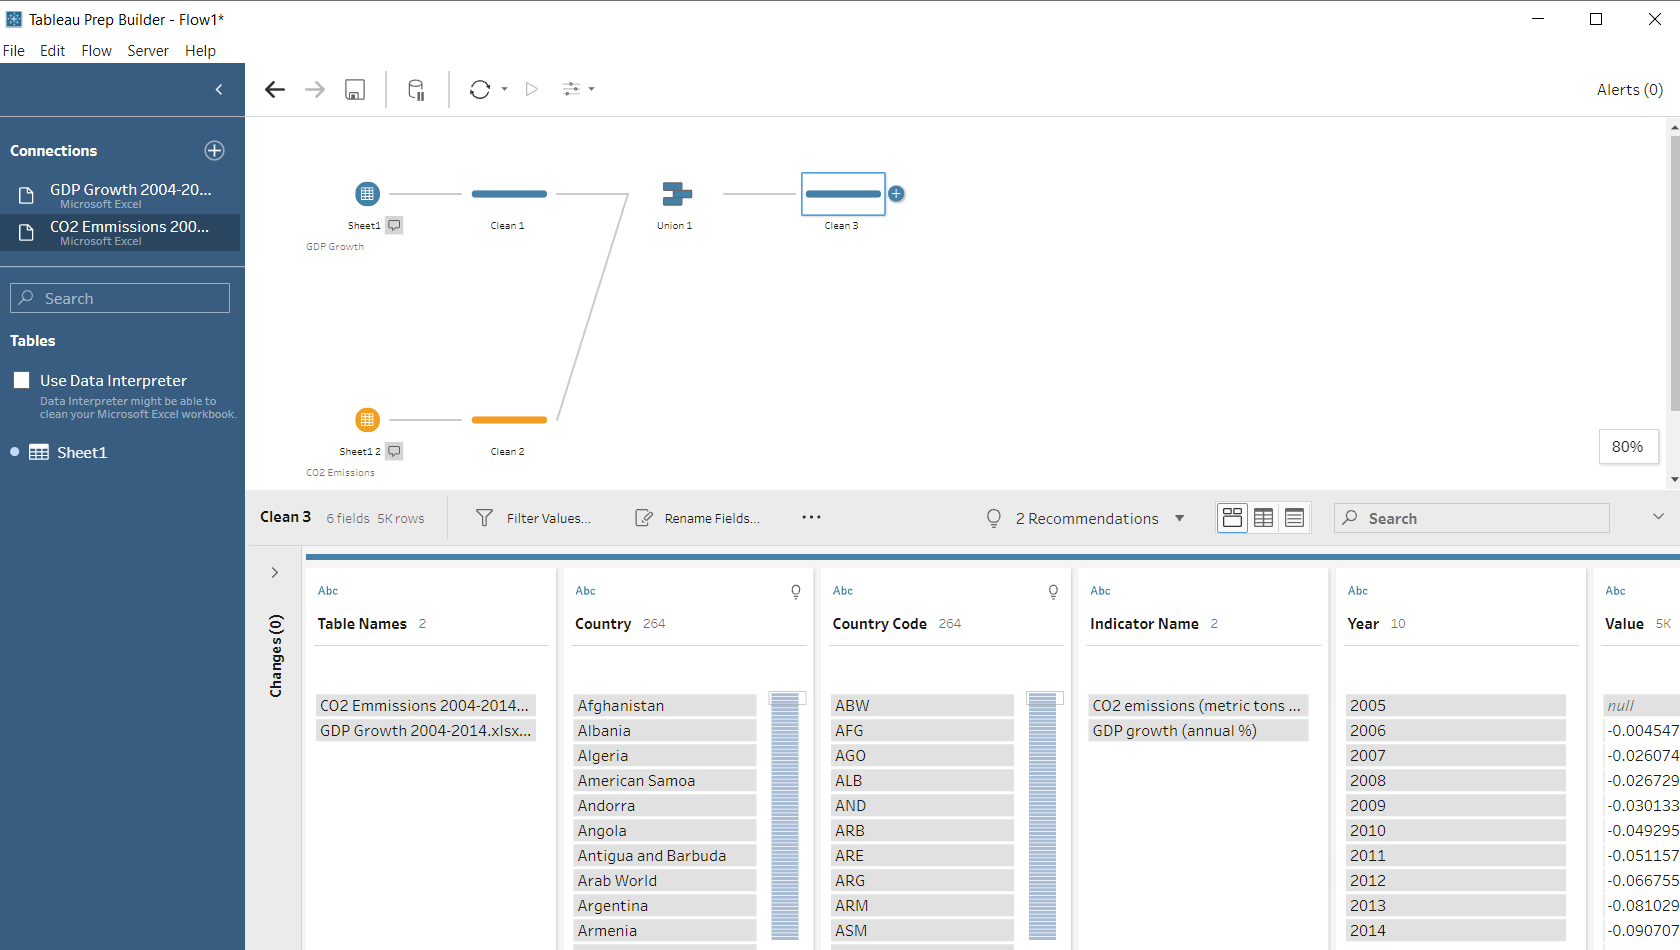Select the CO2 Emmissions connection
The image size is (1680, 950).
click(x=120, y=232)
